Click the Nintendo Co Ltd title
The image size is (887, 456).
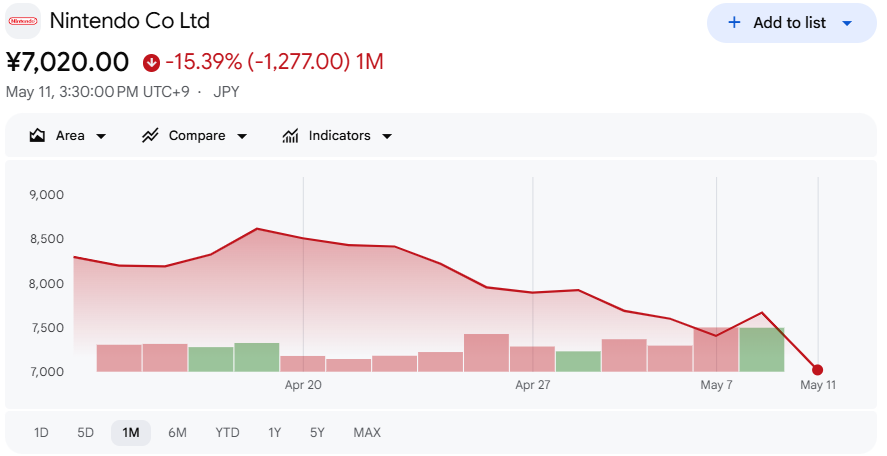tap(130, 21)
